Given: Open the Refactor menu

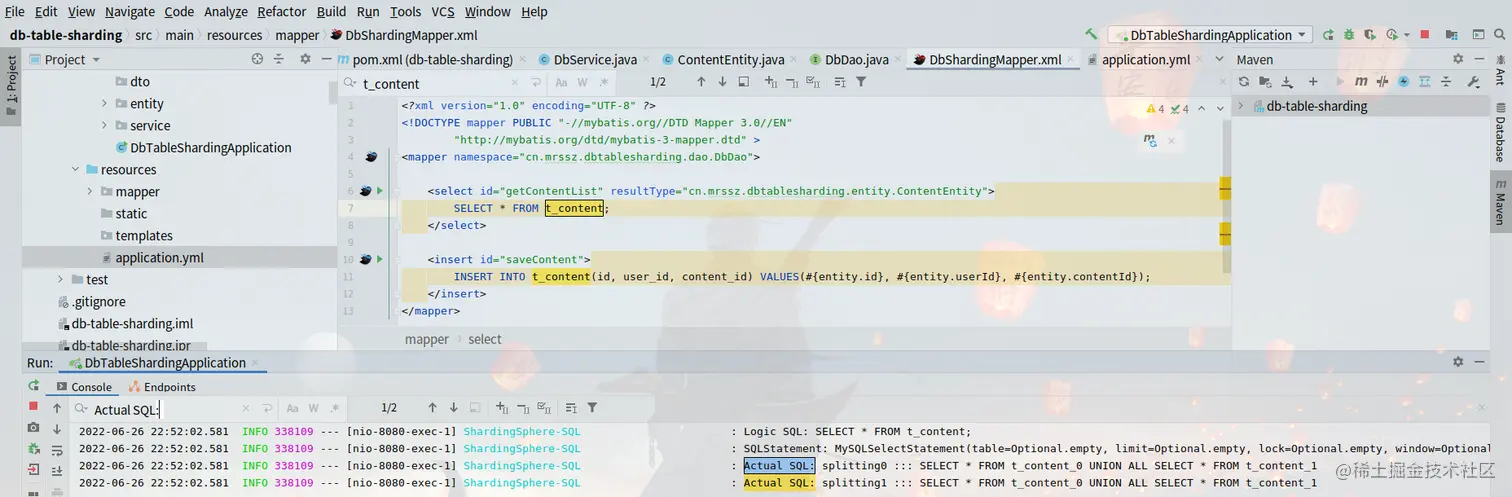Looking at the screenshot, I should coord(282,12).
